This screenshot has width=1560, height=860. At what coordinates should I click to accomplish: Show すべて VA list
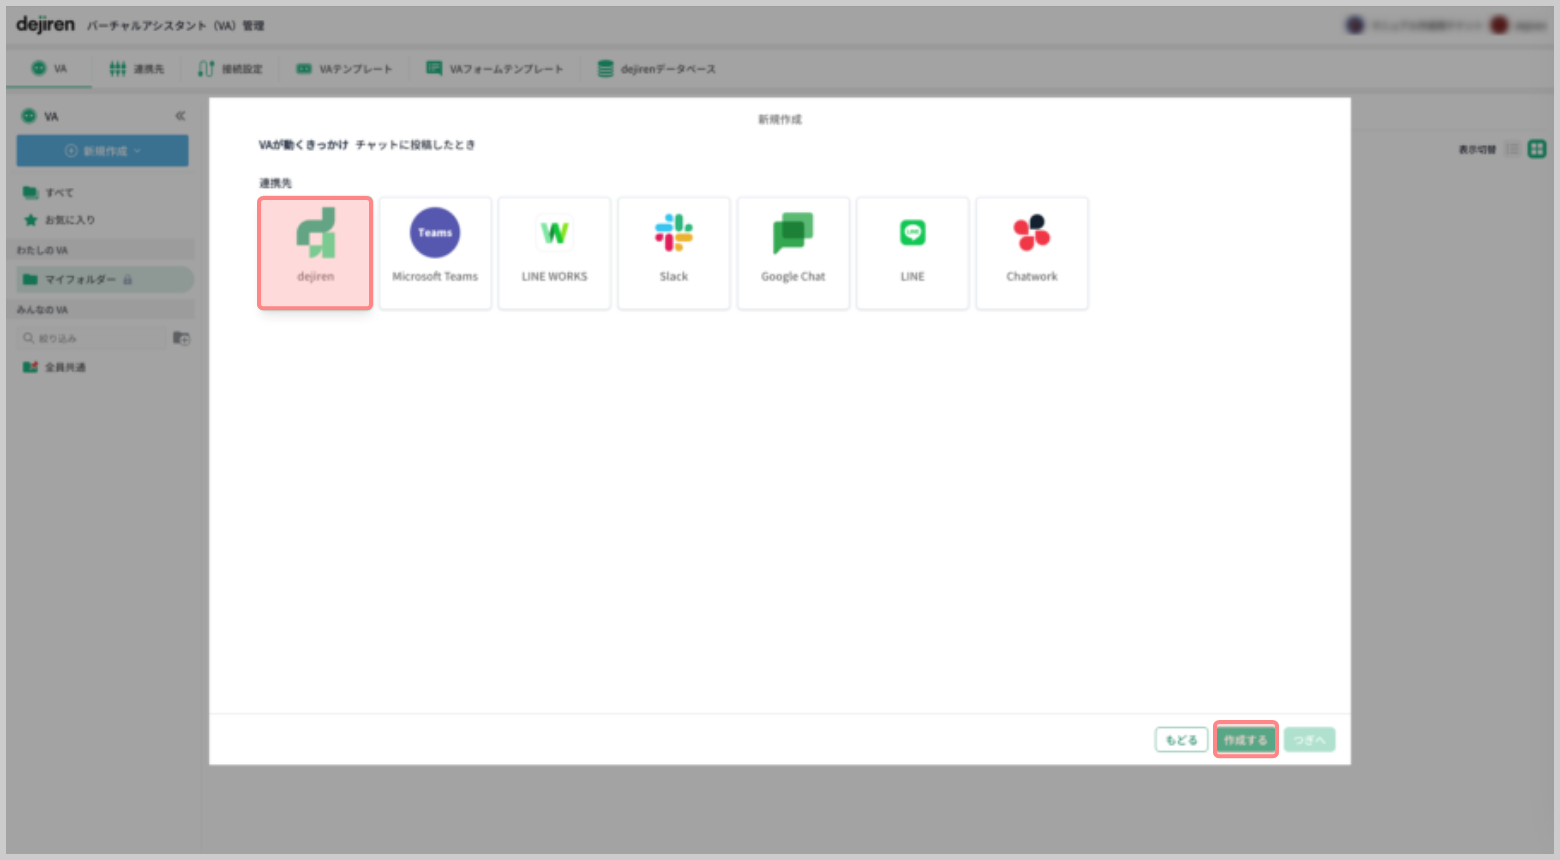49,192
